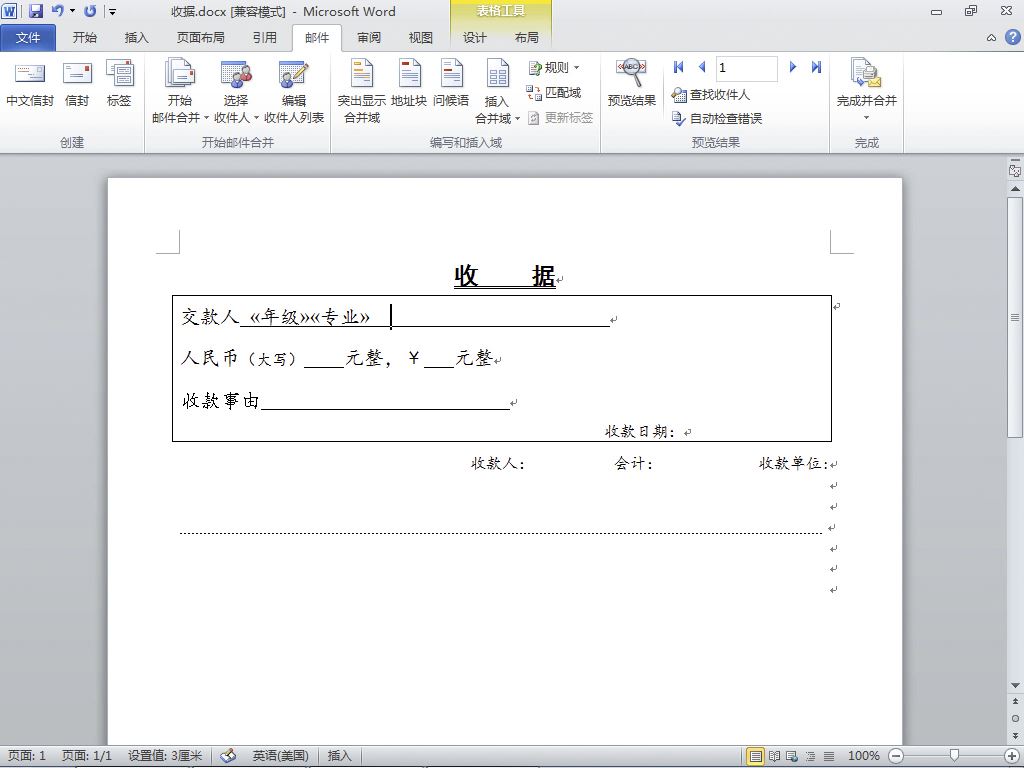
Task: Open 完成并合并 dropdown
Action: click(867, 91)
